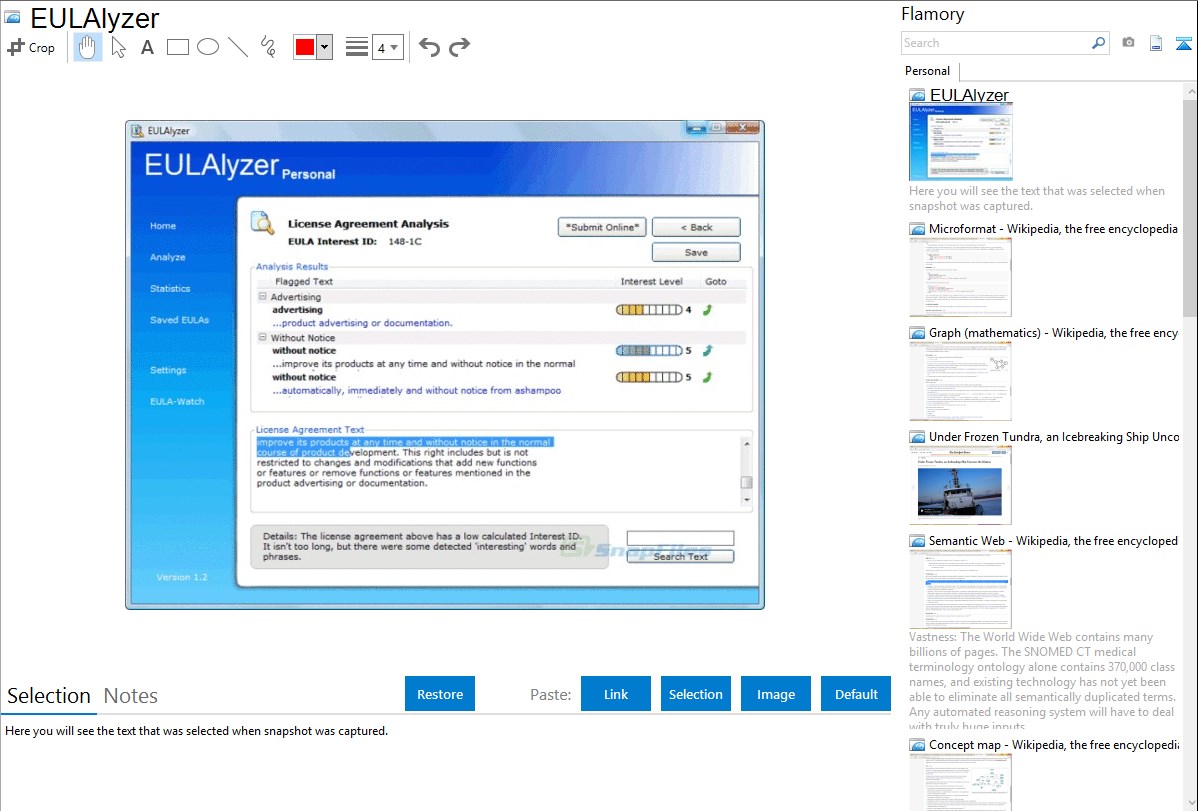Open Saved EULAs in EULAlyzer sidebar

180,320
